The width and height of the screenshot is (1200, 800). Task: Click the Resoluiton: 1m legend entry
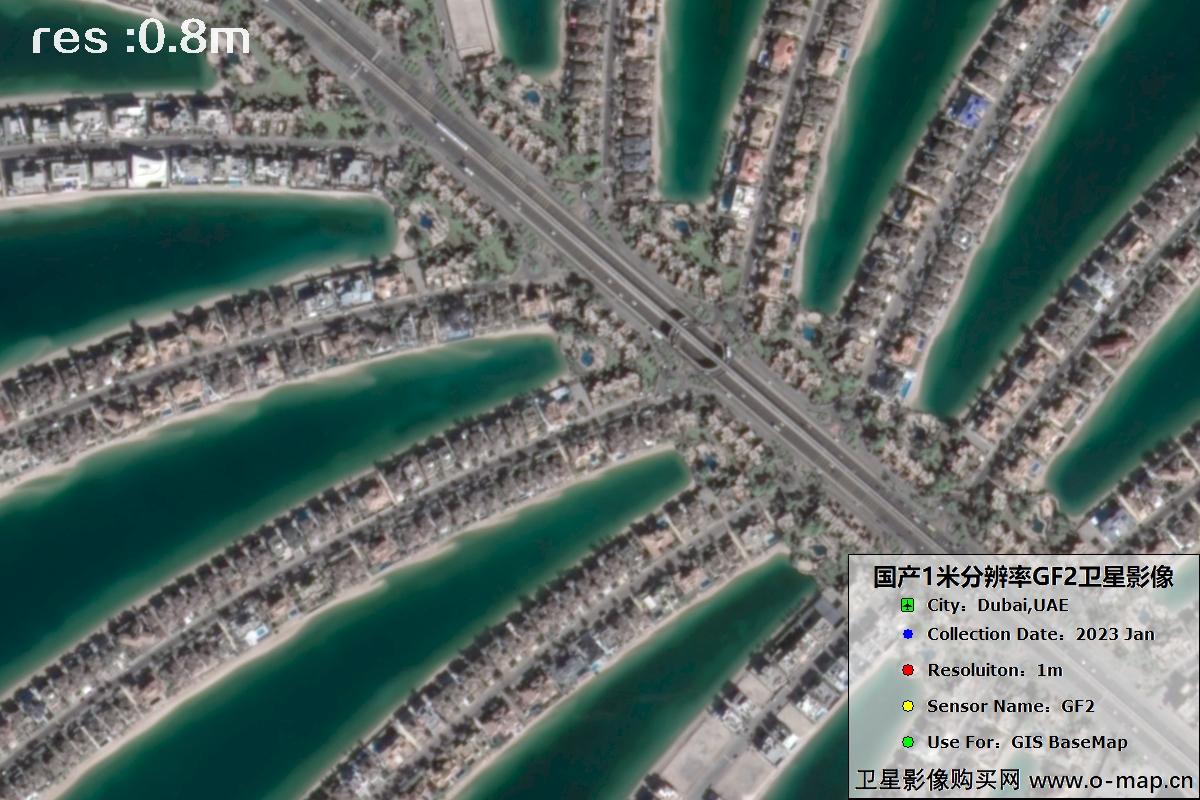995,670
